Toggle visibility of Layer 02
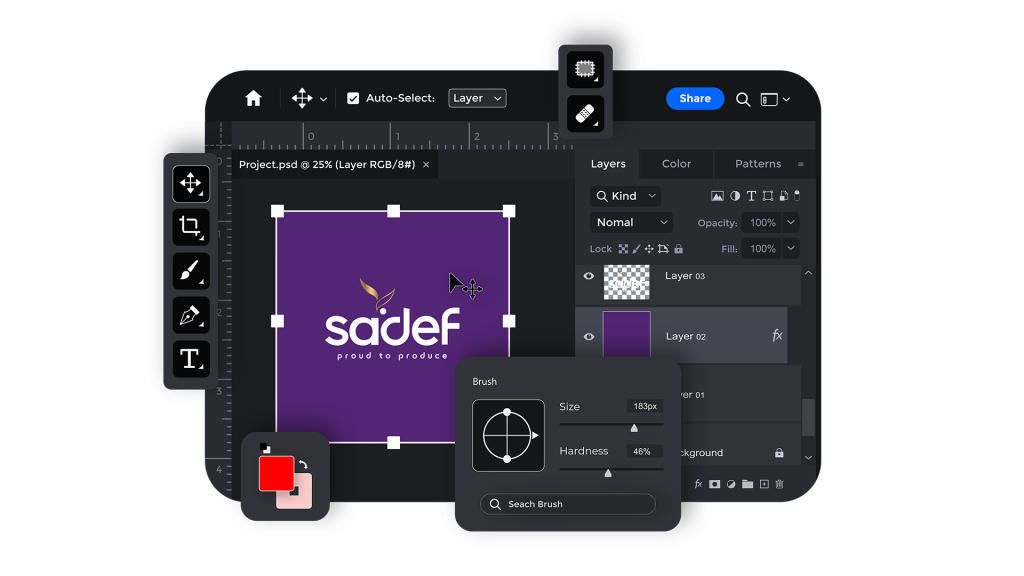Image resolution: width=1024 pixels, height=576 pixels. [589, 337]
